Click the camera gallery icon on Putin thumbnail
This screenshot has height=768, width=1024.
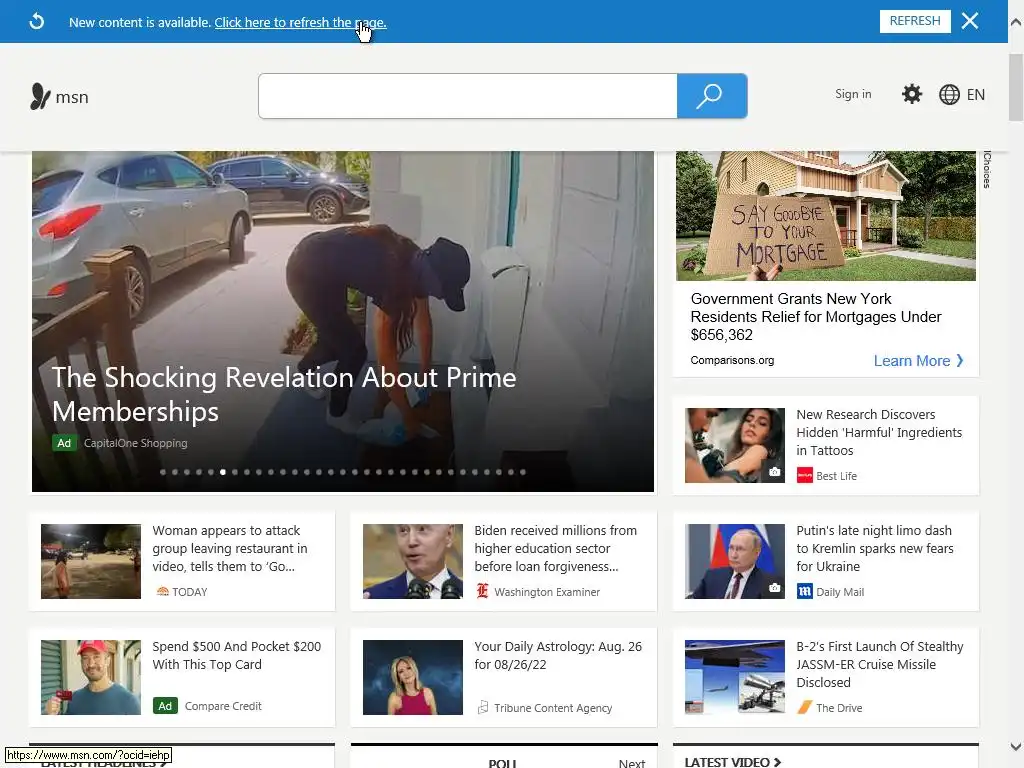click(x=775, y=588)
